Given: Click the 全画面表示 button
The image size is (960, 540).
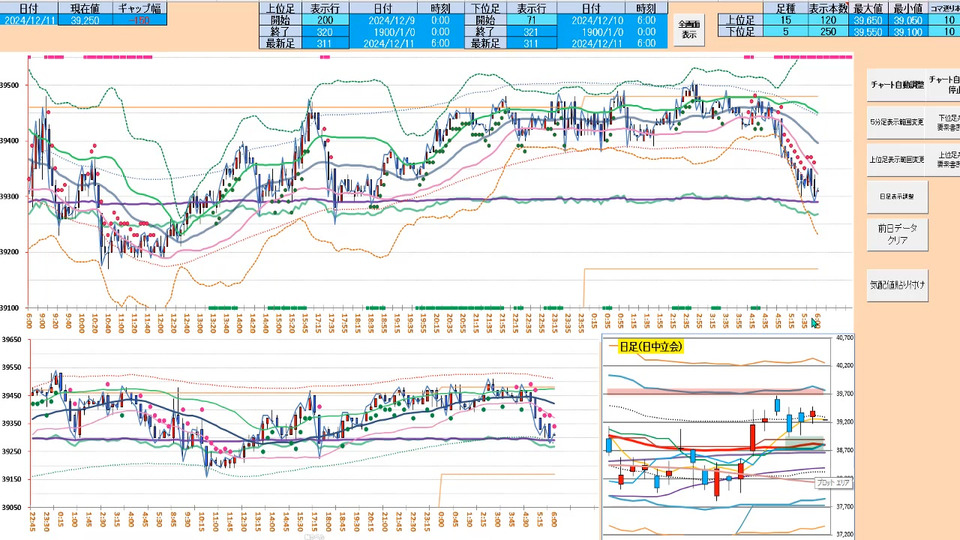Looking at the screenshot, I should [689, 29].
